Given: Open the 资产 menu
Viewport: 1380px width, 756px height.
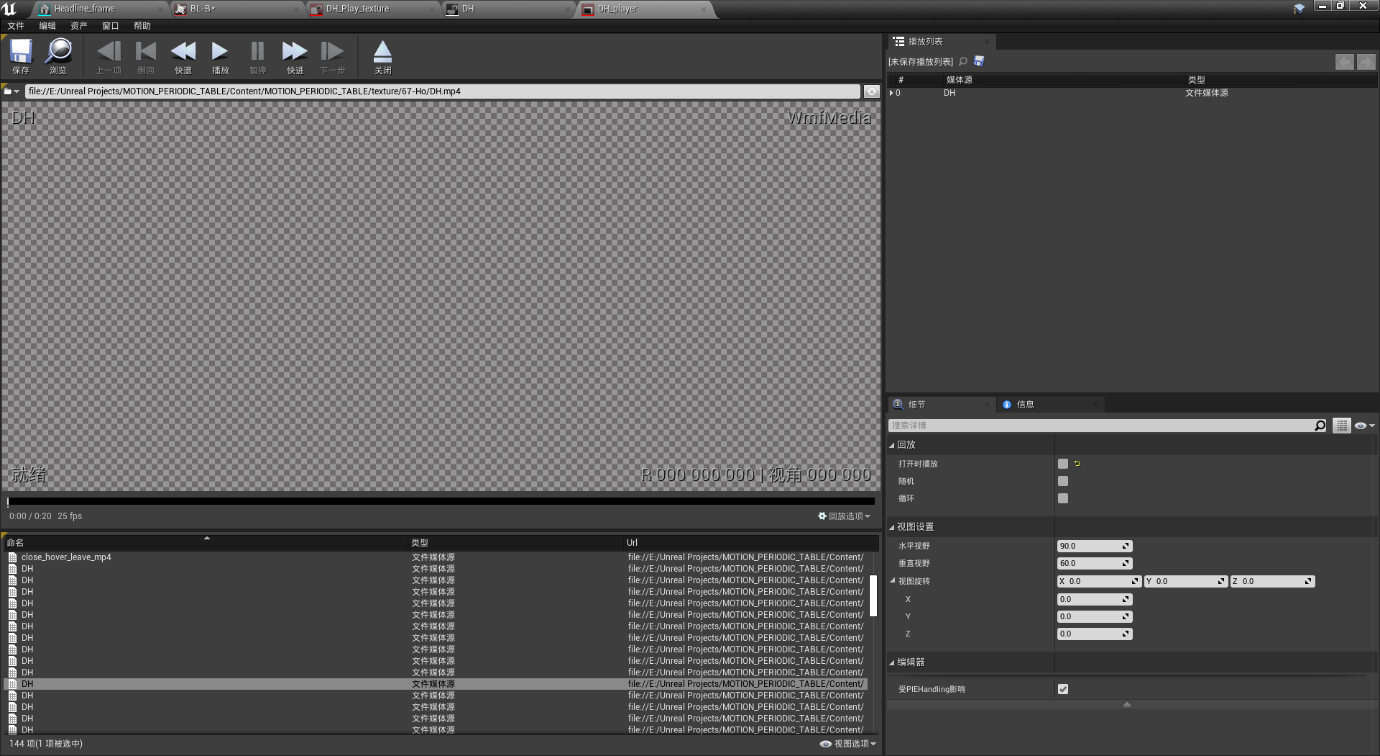Looking at the screenshot, I should point(78,26).
